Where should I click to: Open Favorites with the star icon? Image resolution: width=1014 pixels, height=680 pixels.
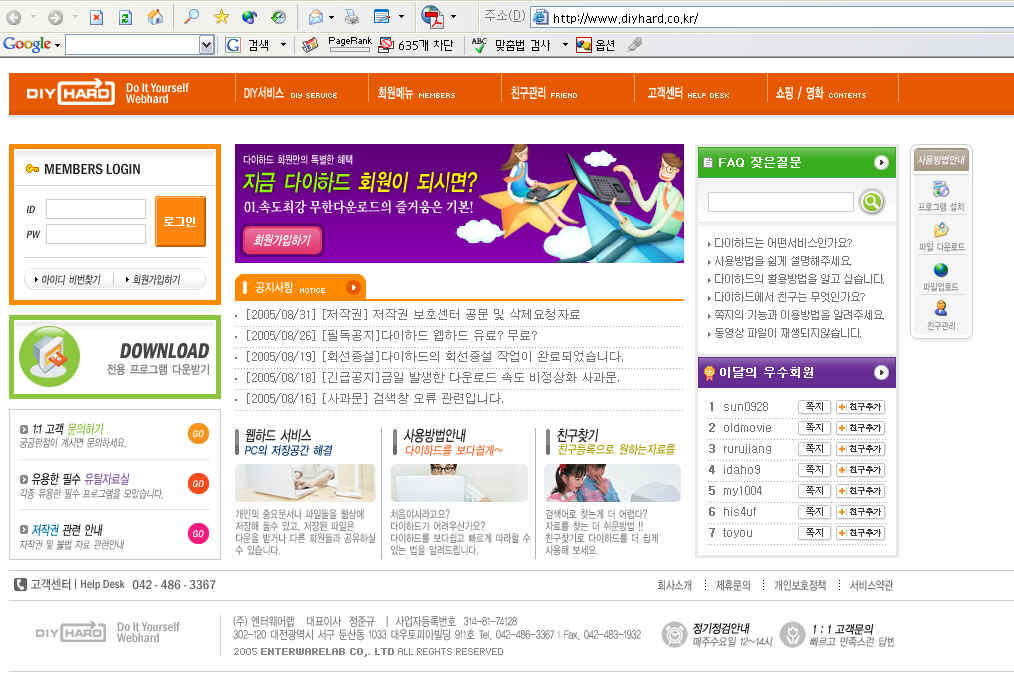(221, 17)
